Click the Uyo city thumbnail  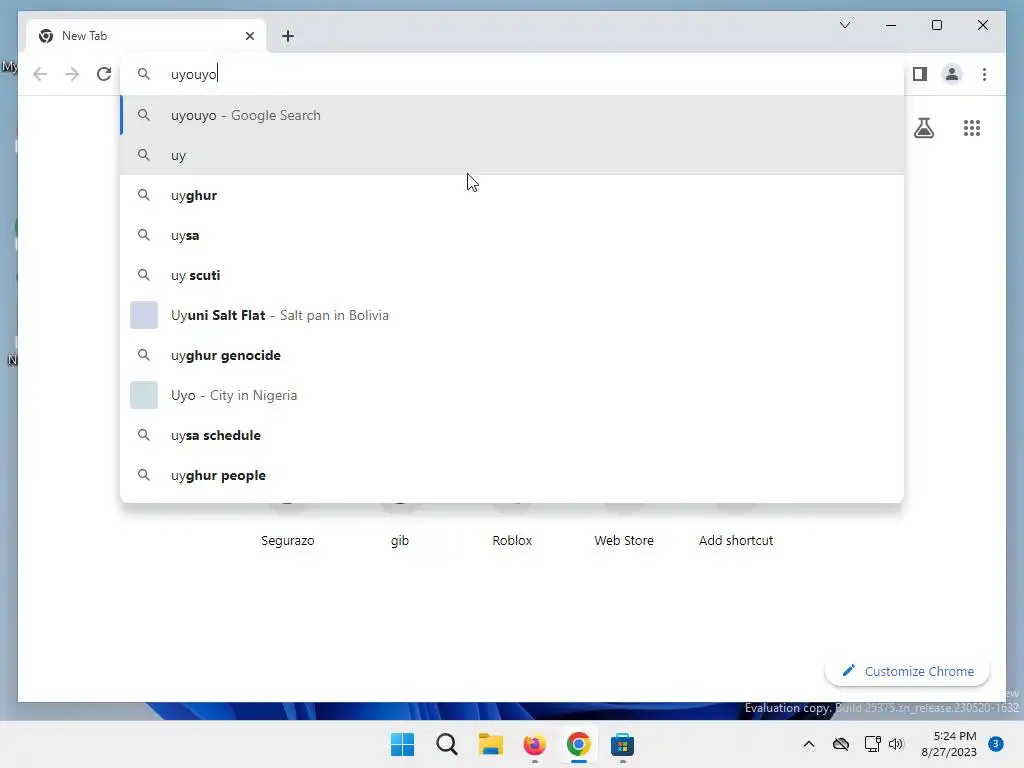click(x=144, y=395)
